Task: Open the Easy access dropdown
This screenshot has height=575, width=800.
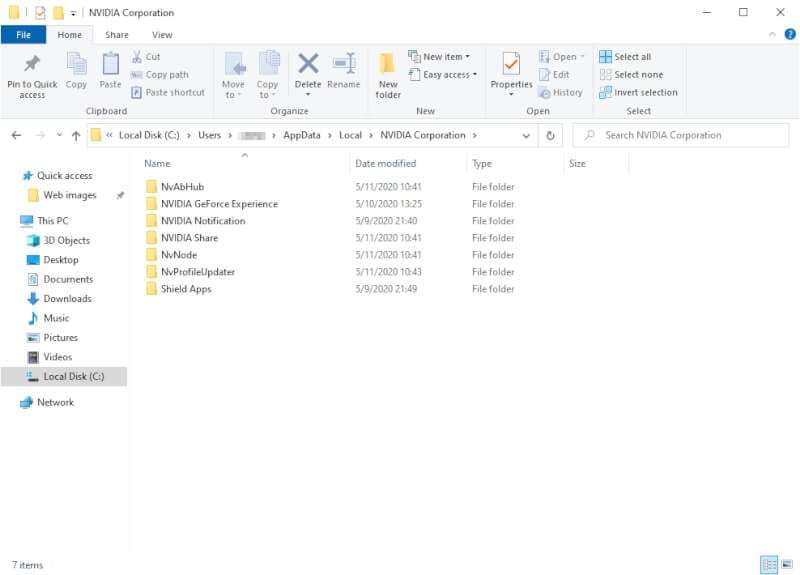Action: (x=443, y=74)
